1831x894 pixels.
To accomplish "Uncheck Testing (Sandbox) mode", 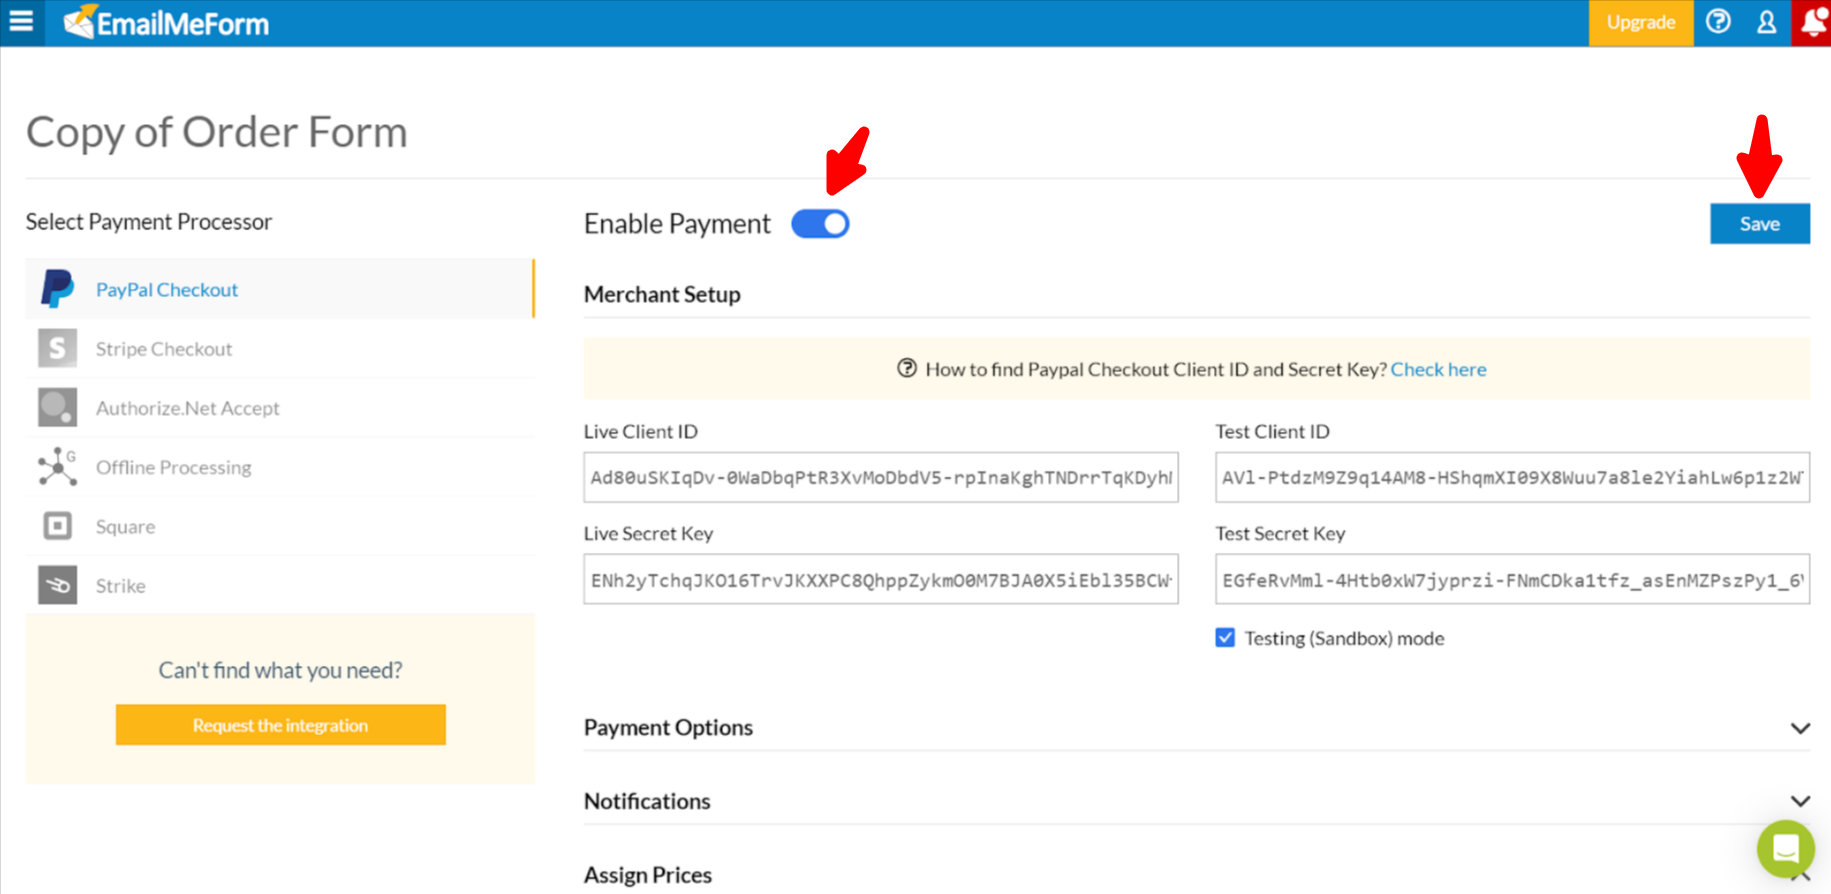I will [1225, 638].
